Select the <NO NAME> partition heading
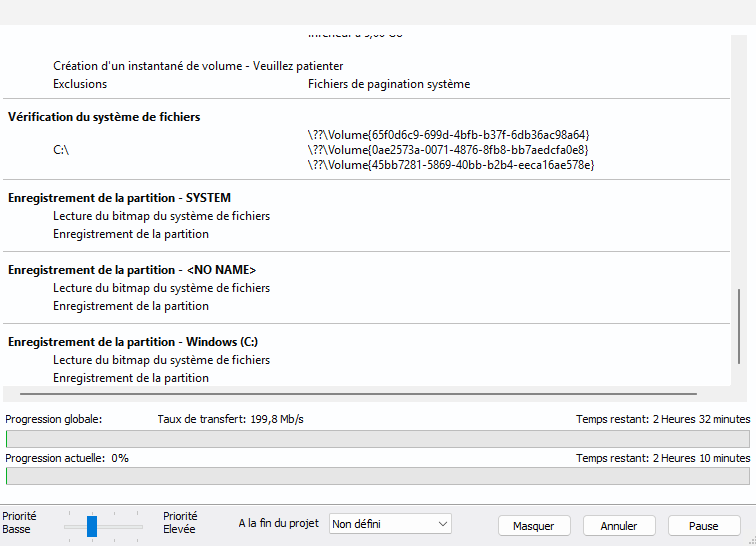The image size is (756, 546). [132, 270]
